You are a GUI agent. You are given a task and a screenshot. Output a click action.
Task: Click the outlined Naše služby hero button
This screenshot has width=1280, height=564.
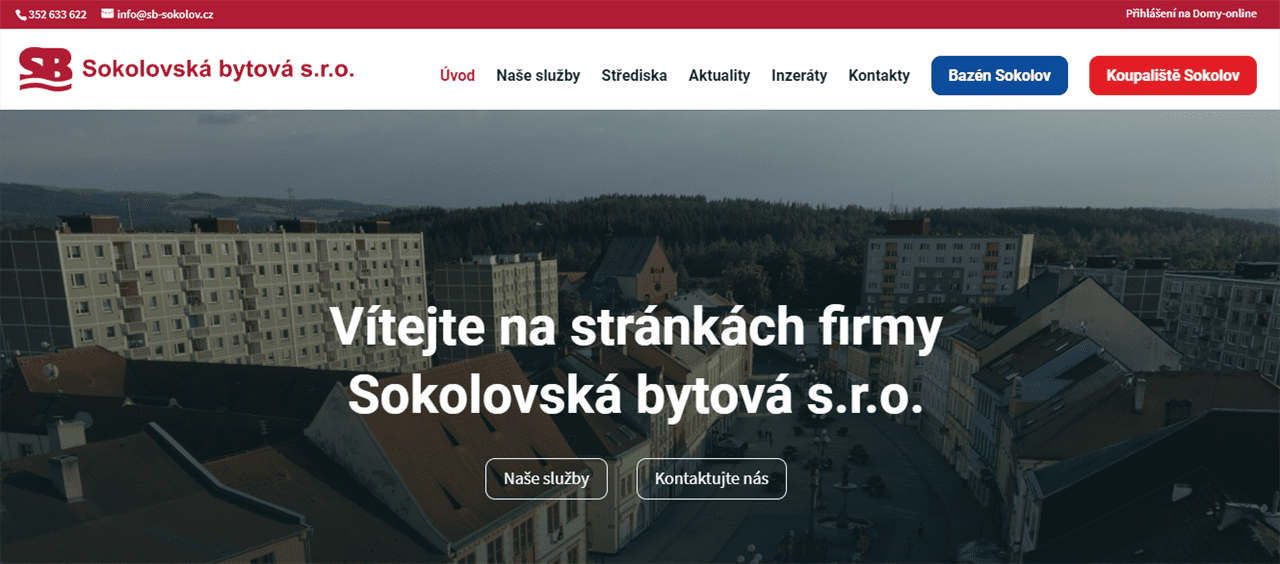coord(546,478)
